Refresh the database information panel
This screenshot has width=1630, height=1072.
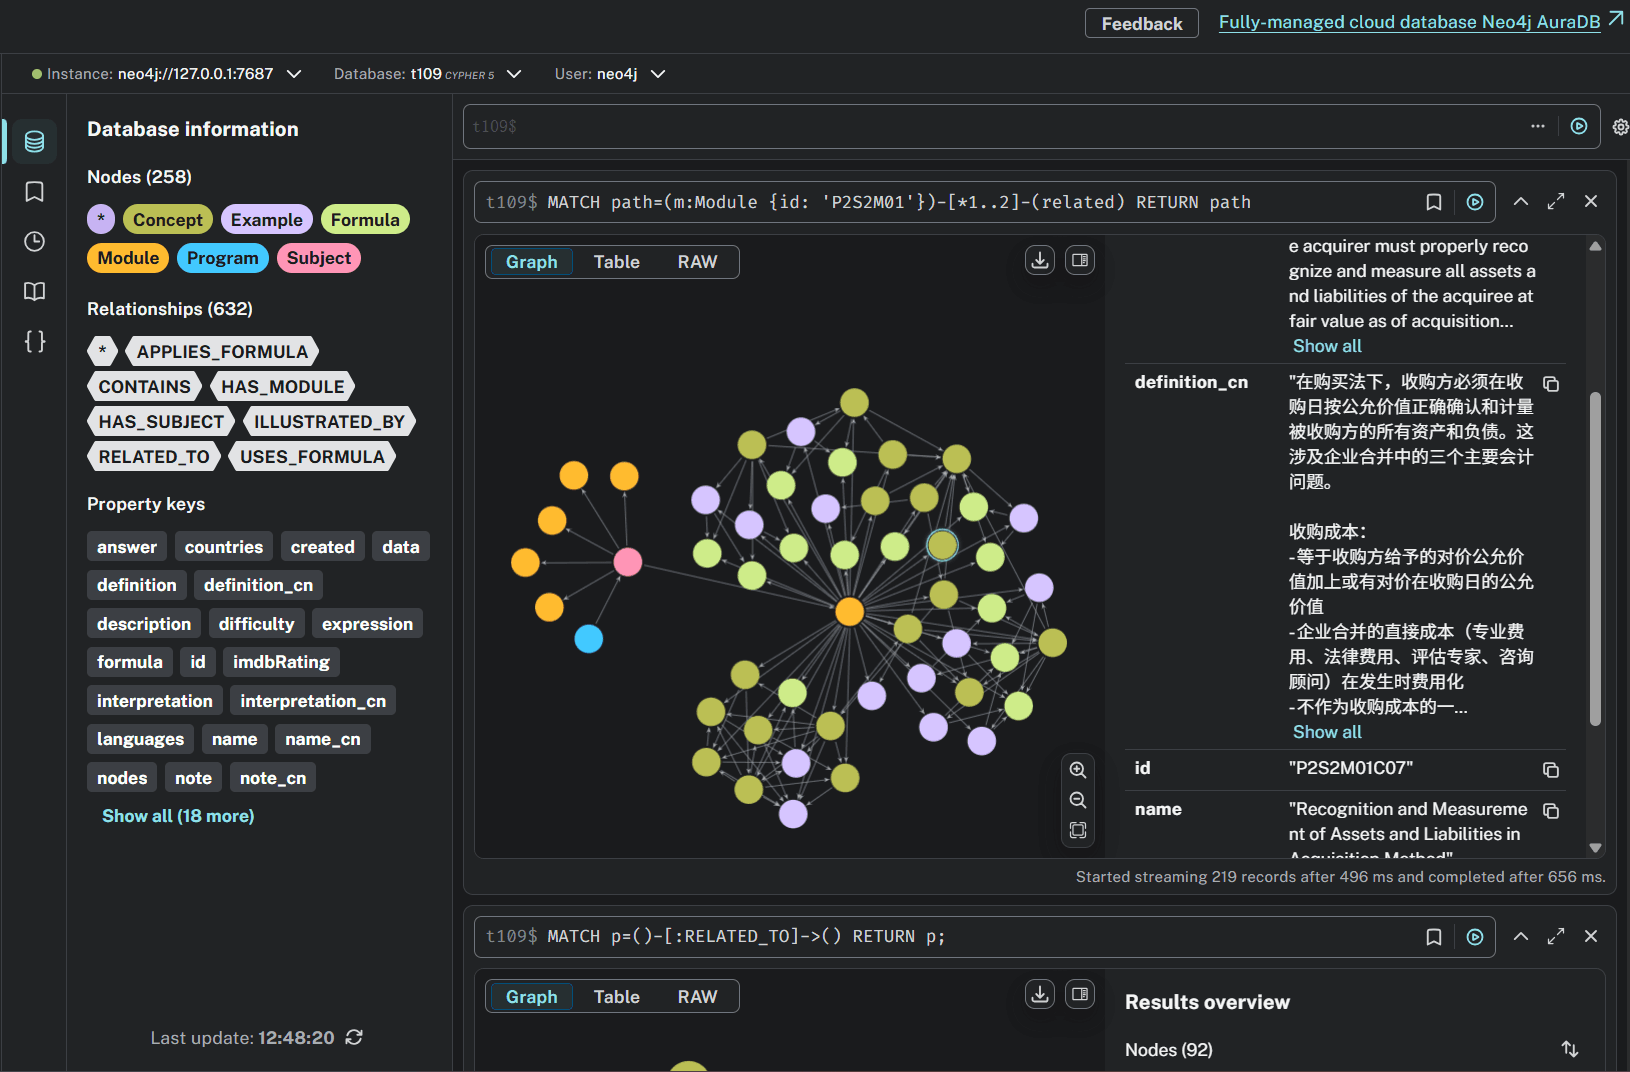pos(354,1038)
